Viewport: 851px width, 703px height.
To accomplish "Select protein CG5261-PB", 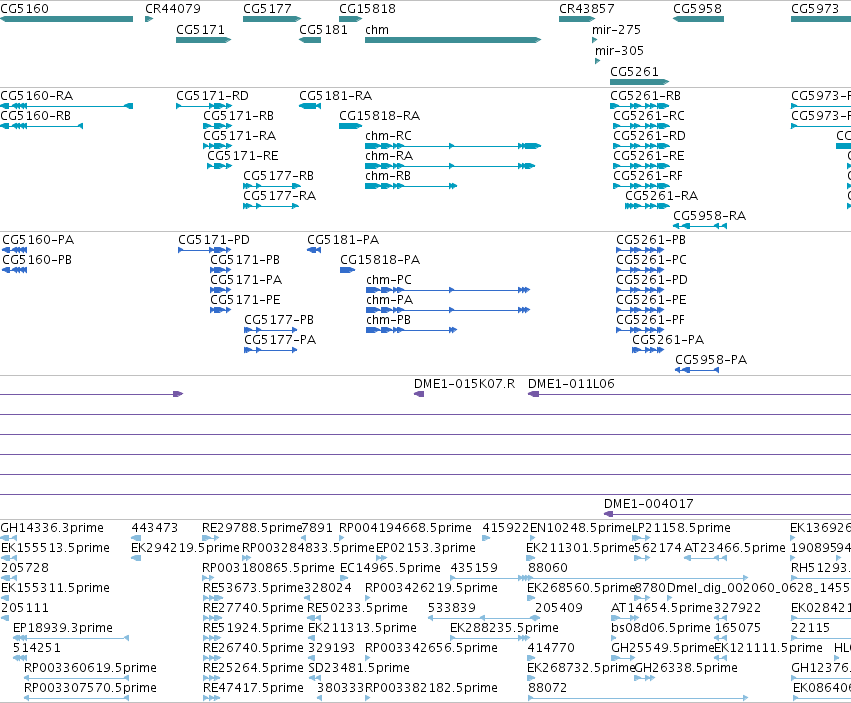I will click(651, 240).
